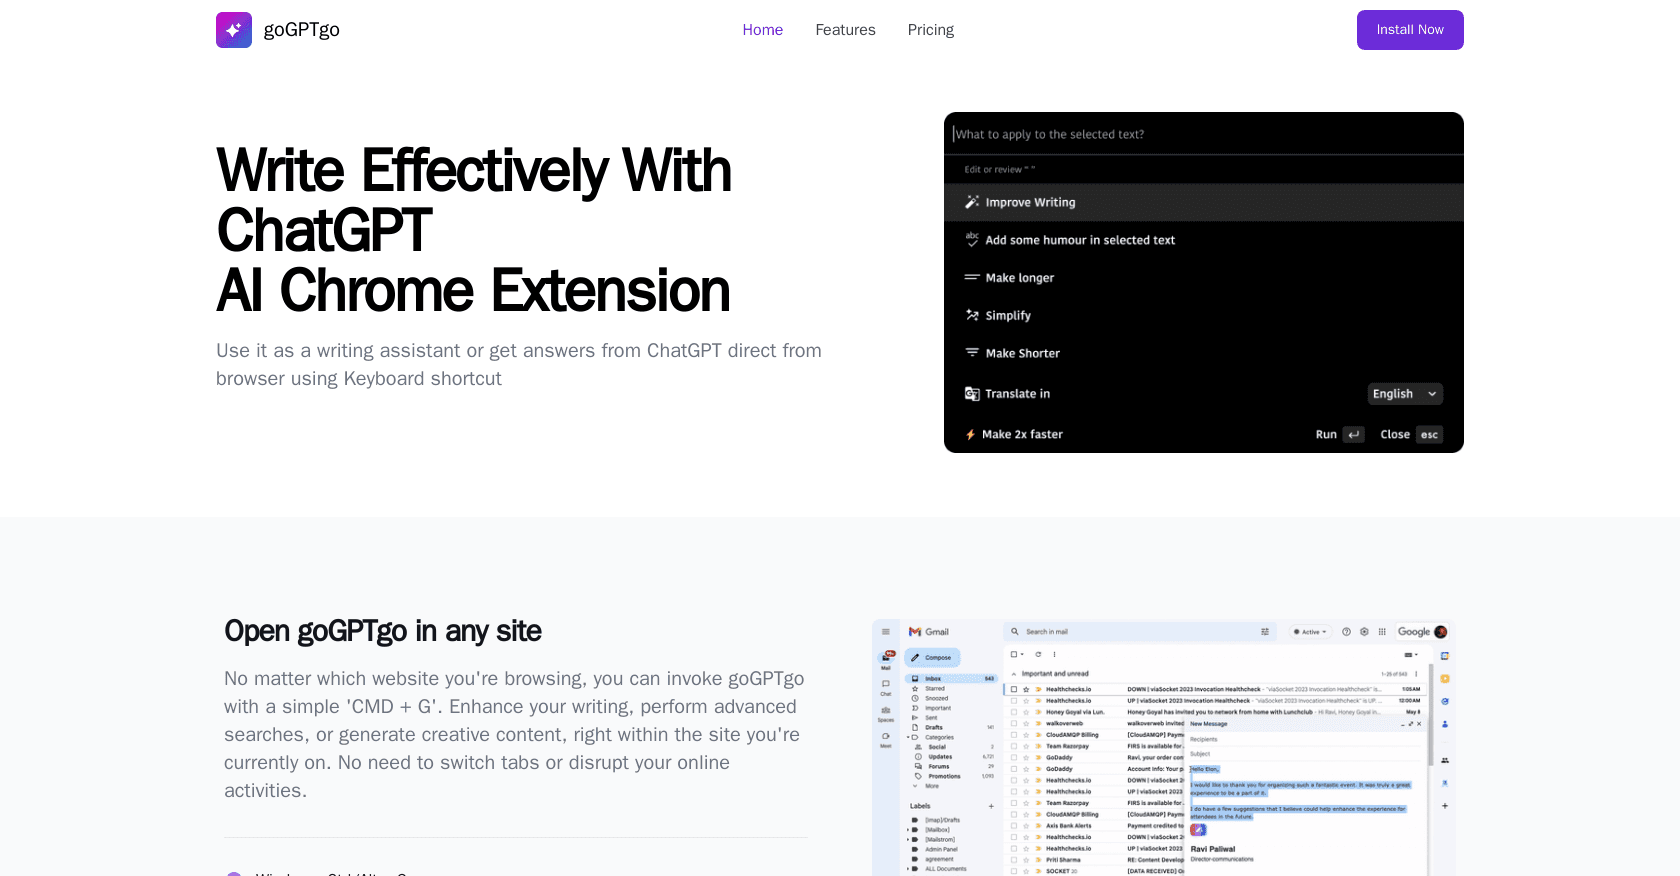Viewport: 1680px width, 876px height.
Task: Click the lines icon beside Make longer
Action: pos(972,277)
